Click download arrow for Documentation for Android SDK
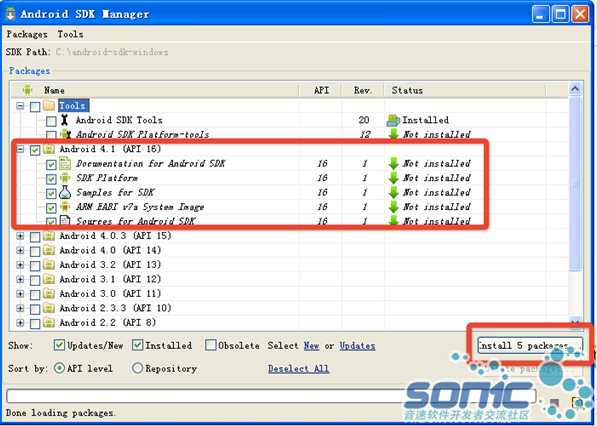Screen dimensions: 597x426 tap(394, 163)
